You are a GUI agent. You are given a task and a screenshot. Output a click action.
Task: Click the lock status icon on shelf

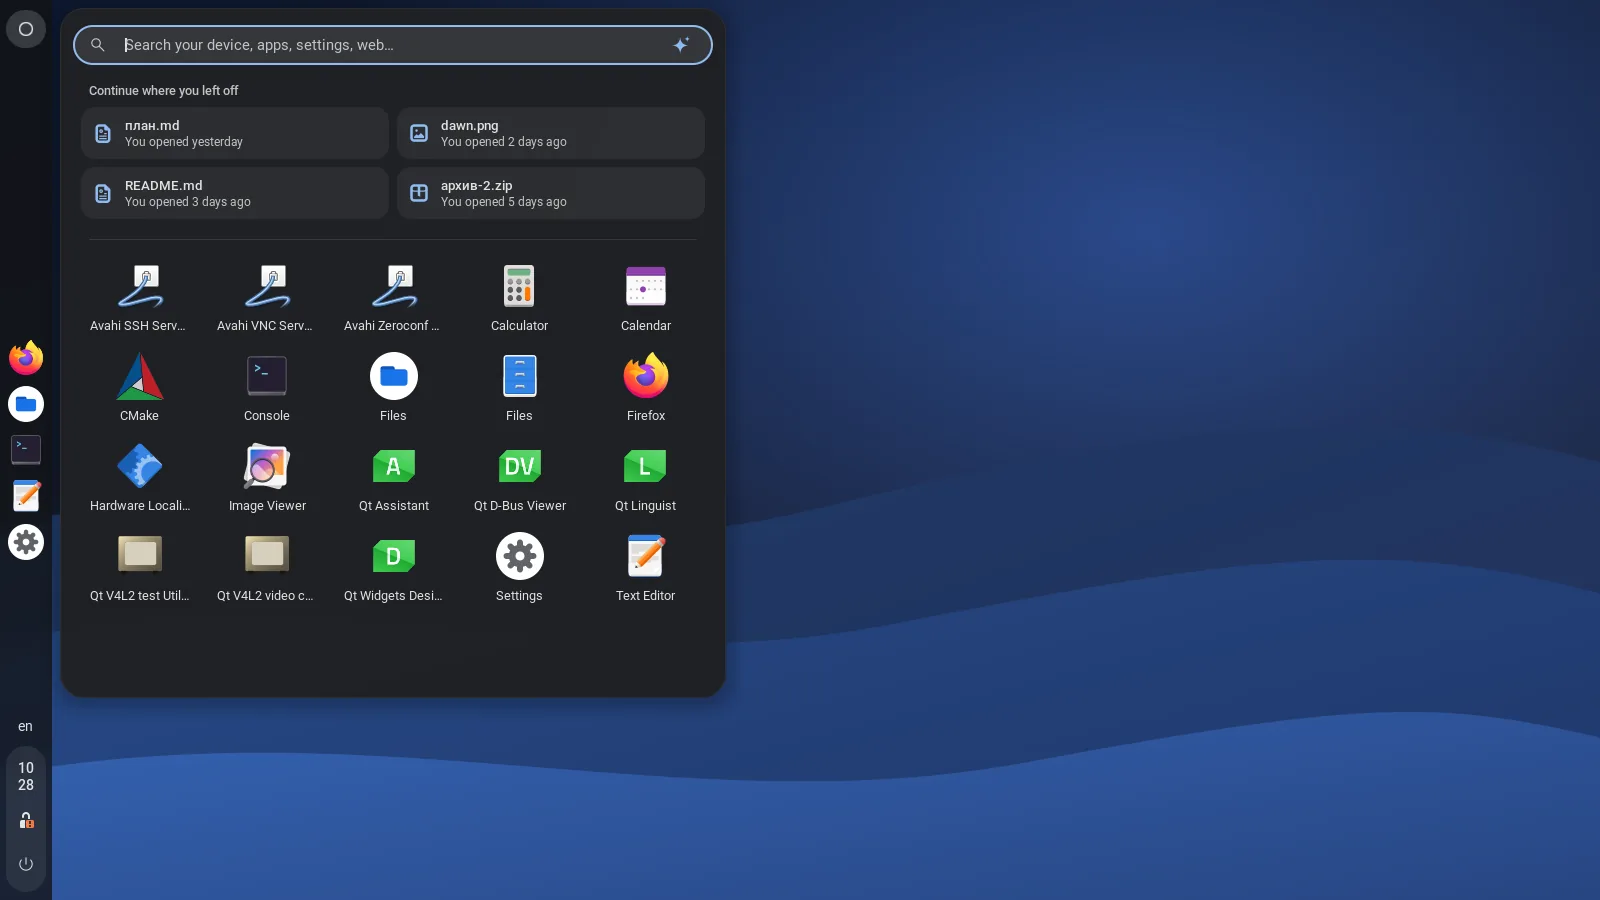point(26,820)
